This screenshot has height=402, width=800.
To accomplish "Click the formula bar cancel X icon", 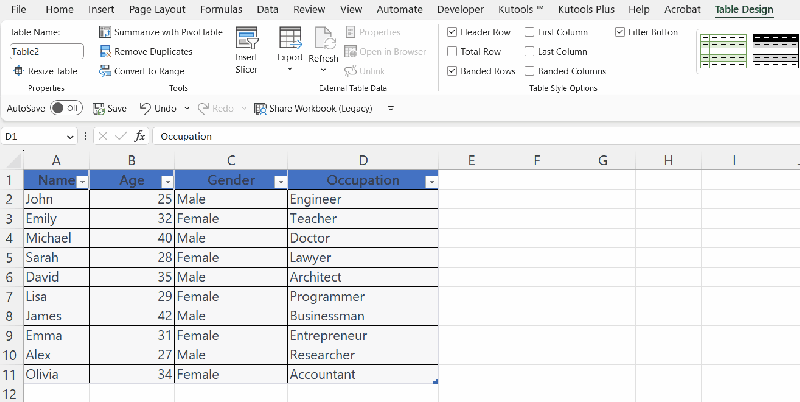I will click(x=103, y=136).
